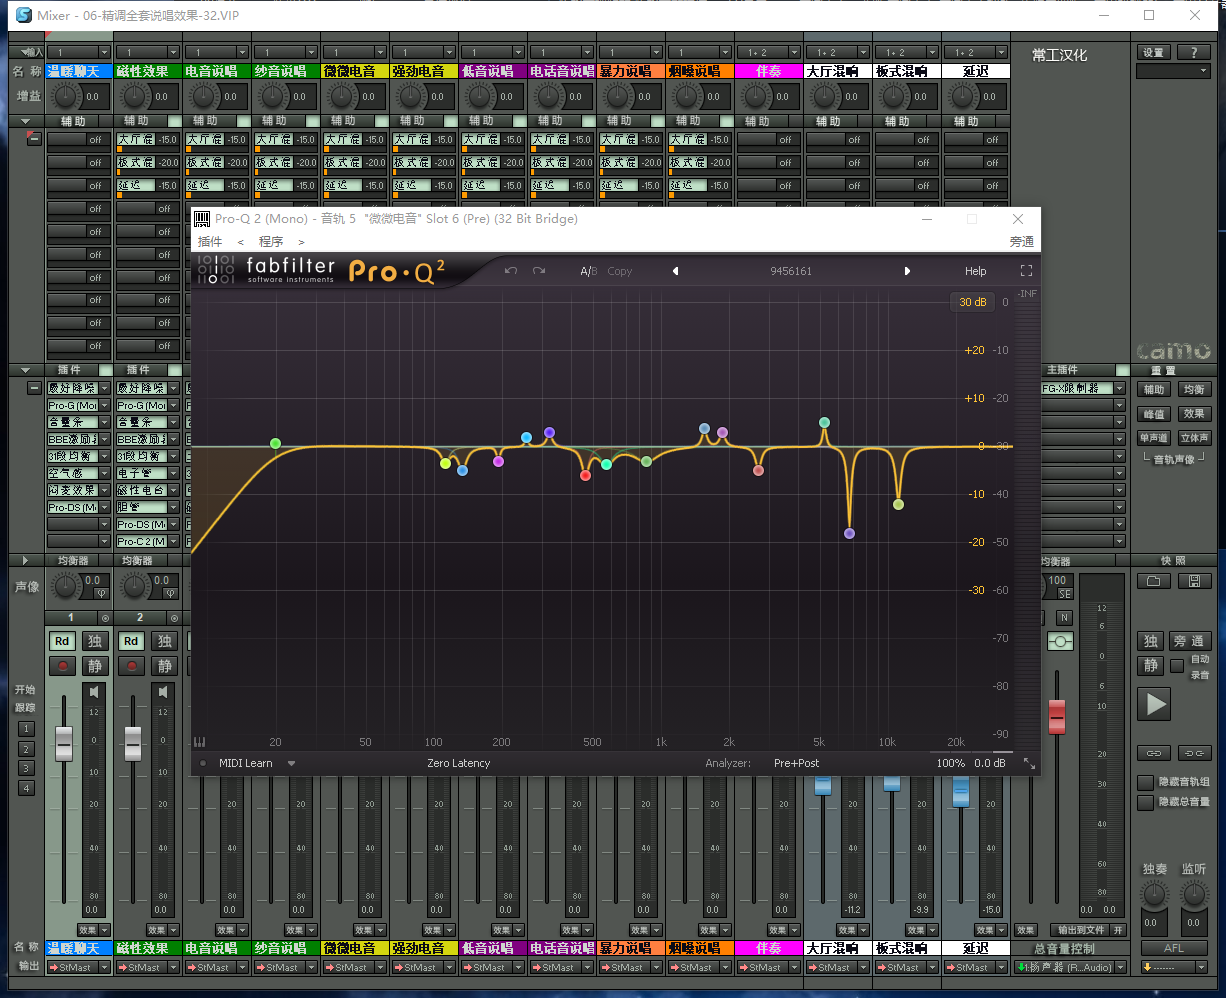Screen dimensions: 1226x998
Task: Redo the change in Pro-Q 2
Action: [539, 271]
